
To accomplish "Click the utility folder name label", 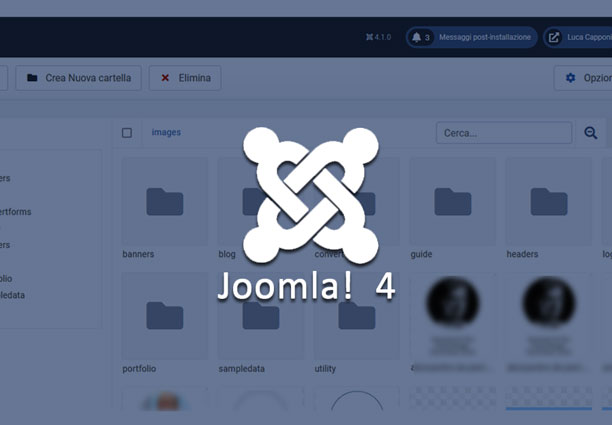I will point(325,369).
